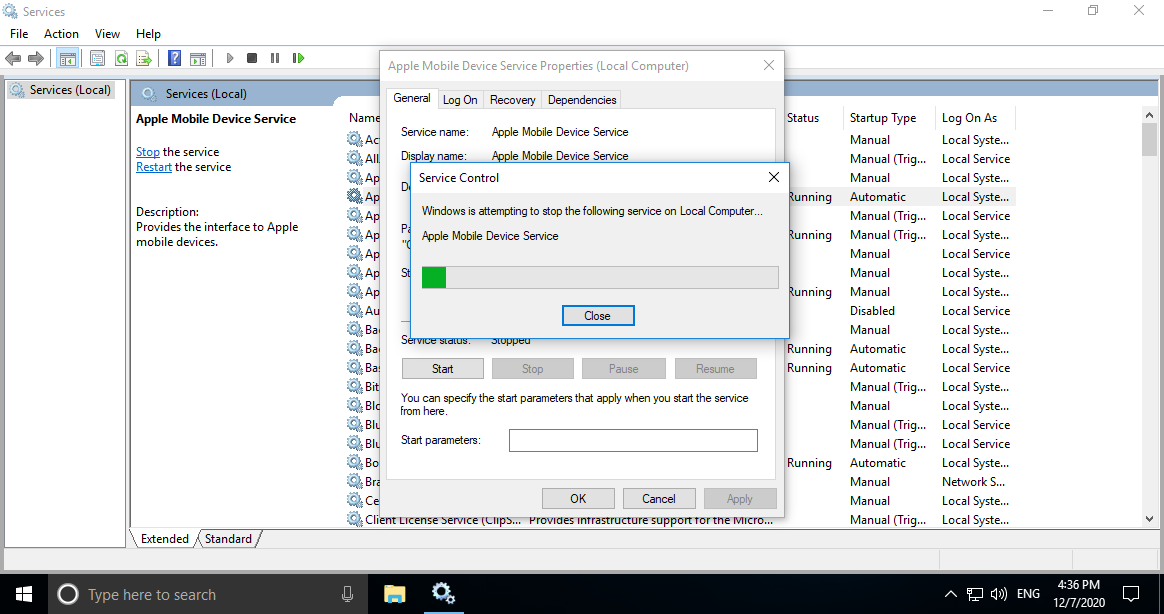Screen dimensions: 1164x614
Task: Click the microphone icon in taskbar search
Action: point(347,594)
